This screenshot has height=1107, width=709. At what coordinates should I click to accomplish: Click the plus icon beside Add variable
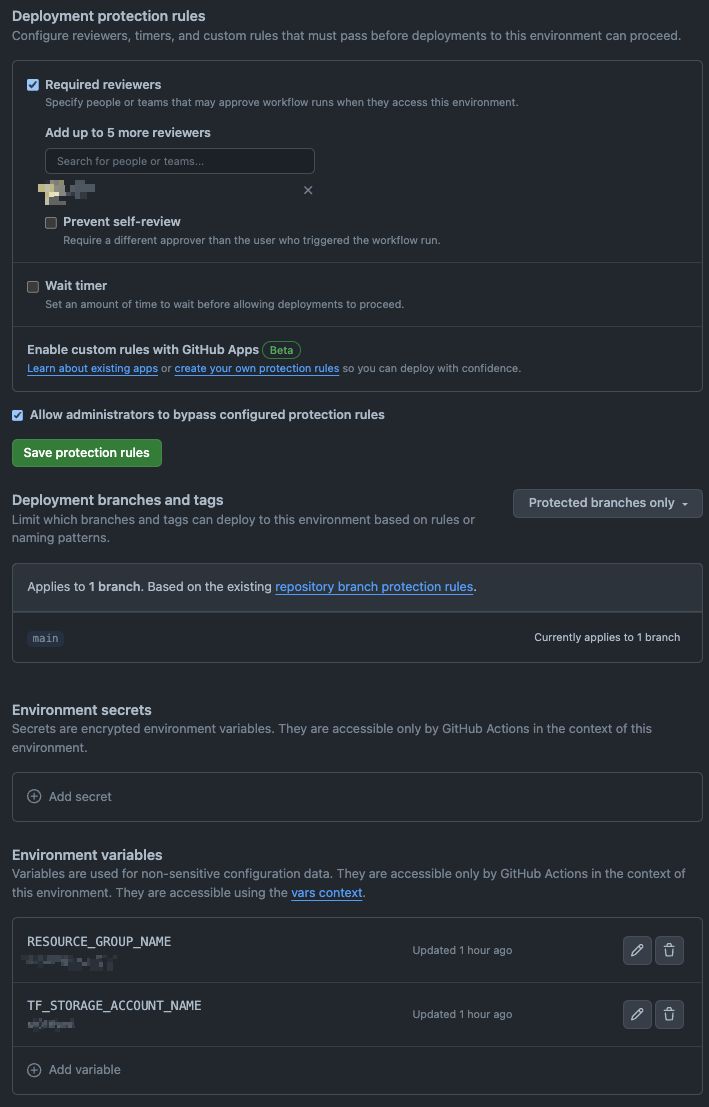(x=34, y=1070)
